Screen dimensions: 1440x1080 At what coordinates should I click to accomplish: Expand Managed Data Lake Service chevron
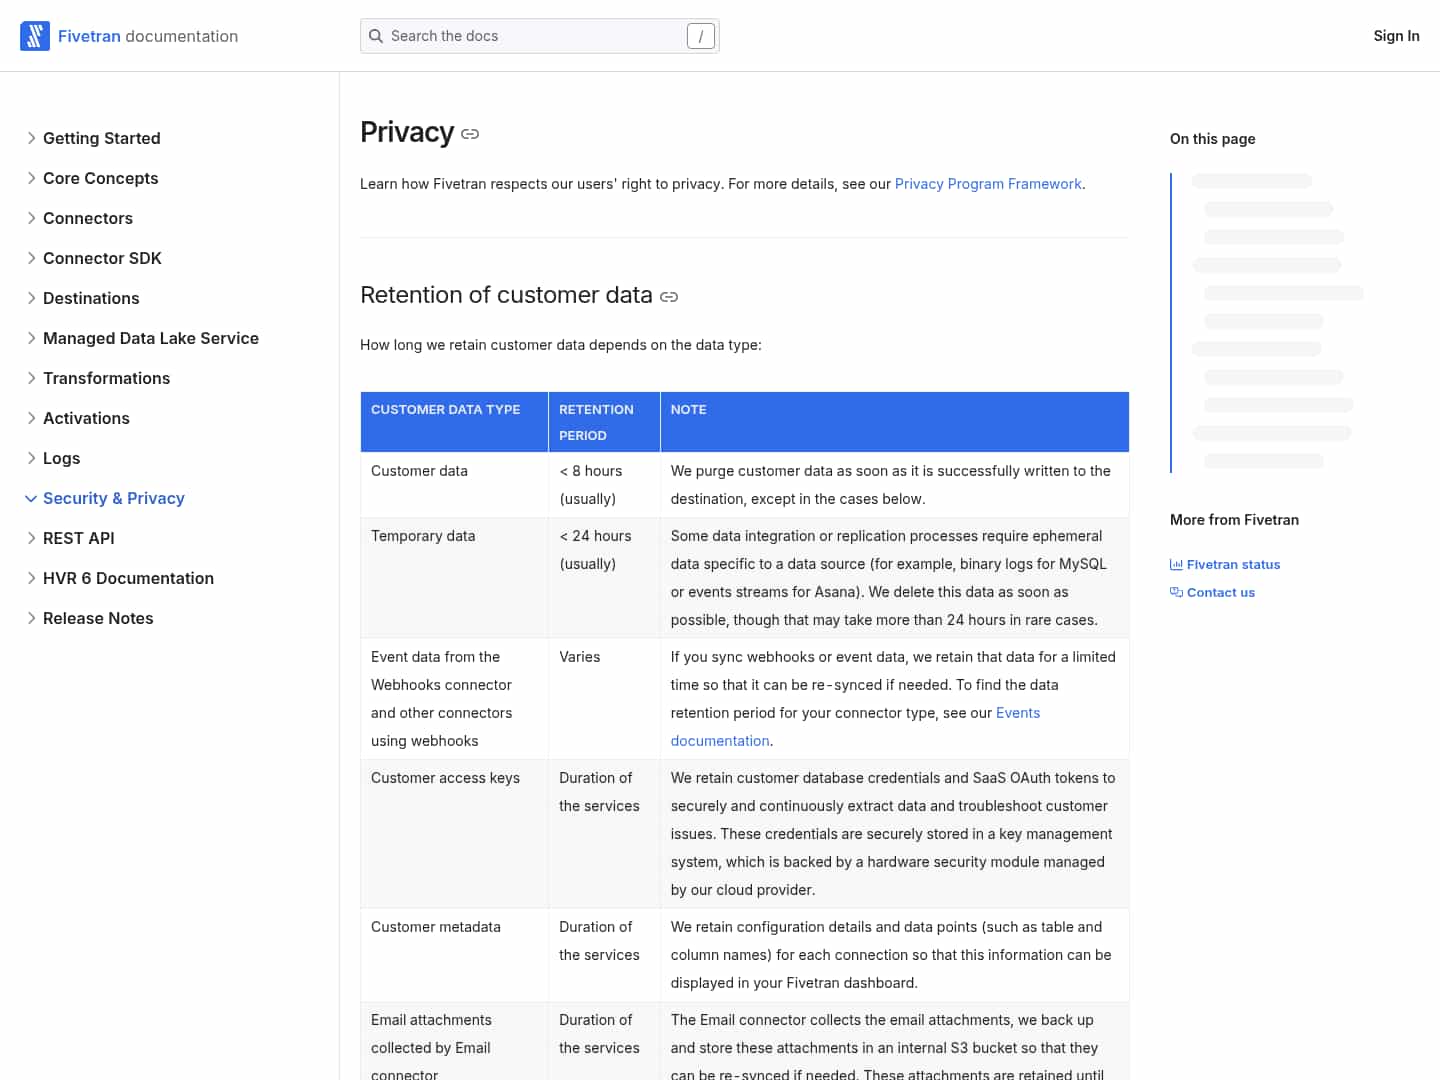(x=31, y=338)
